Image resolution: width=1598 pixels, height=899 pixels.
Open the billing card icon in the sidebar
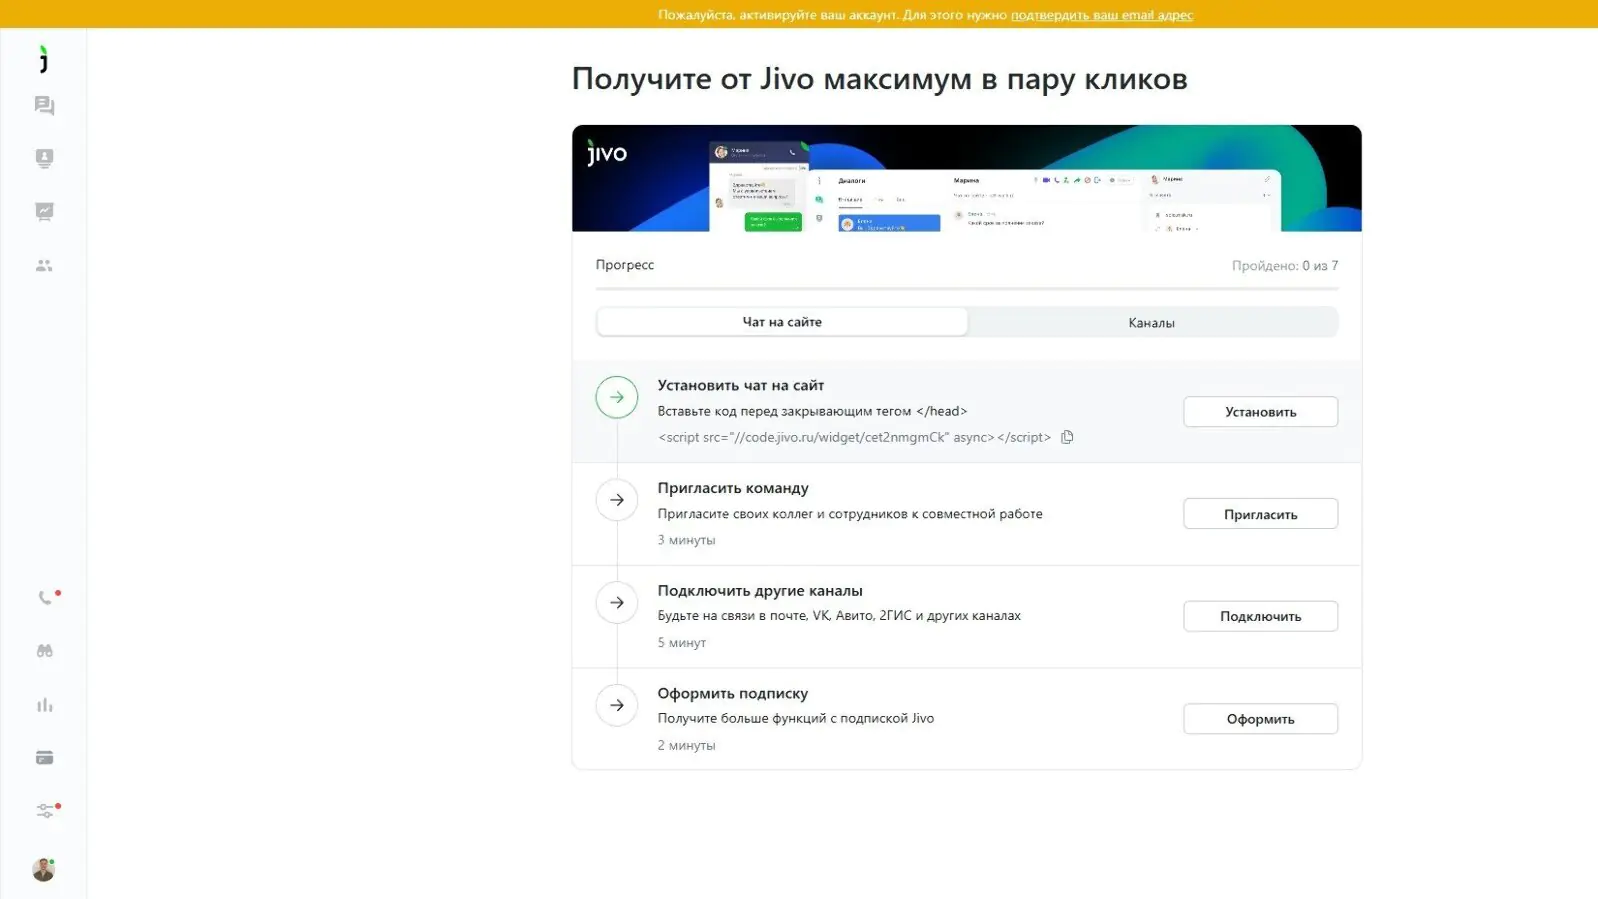tap(44, 758)
